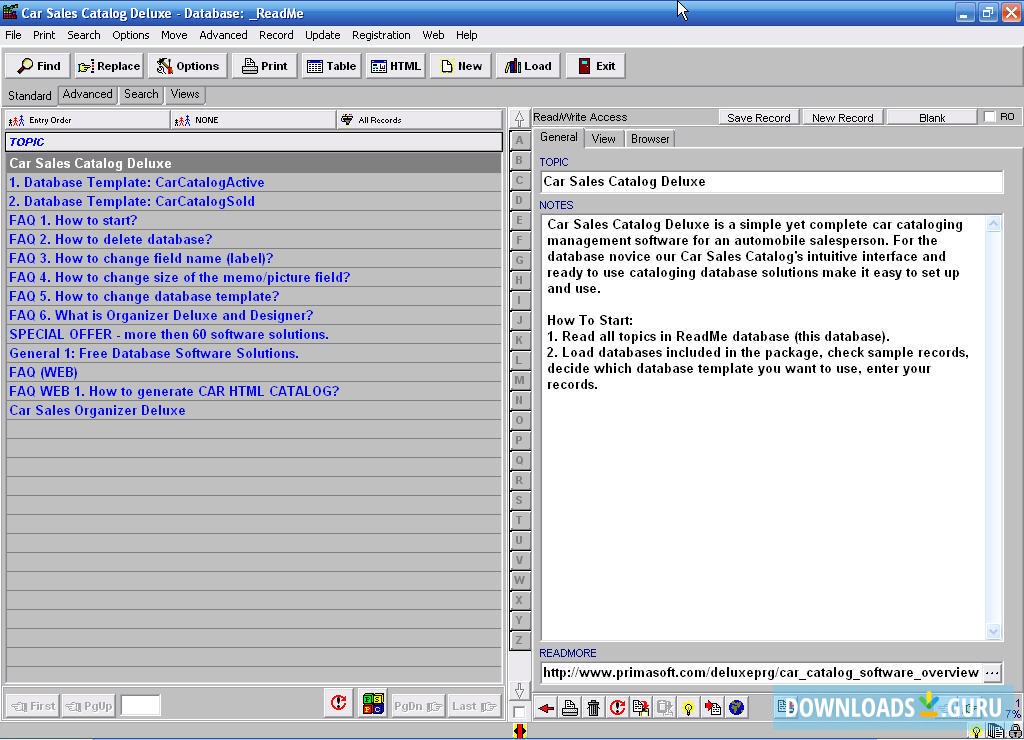This screenshot has height=740, width=1024.
Task: Click the up arrow above alphabet index
Action: [519, 119]
